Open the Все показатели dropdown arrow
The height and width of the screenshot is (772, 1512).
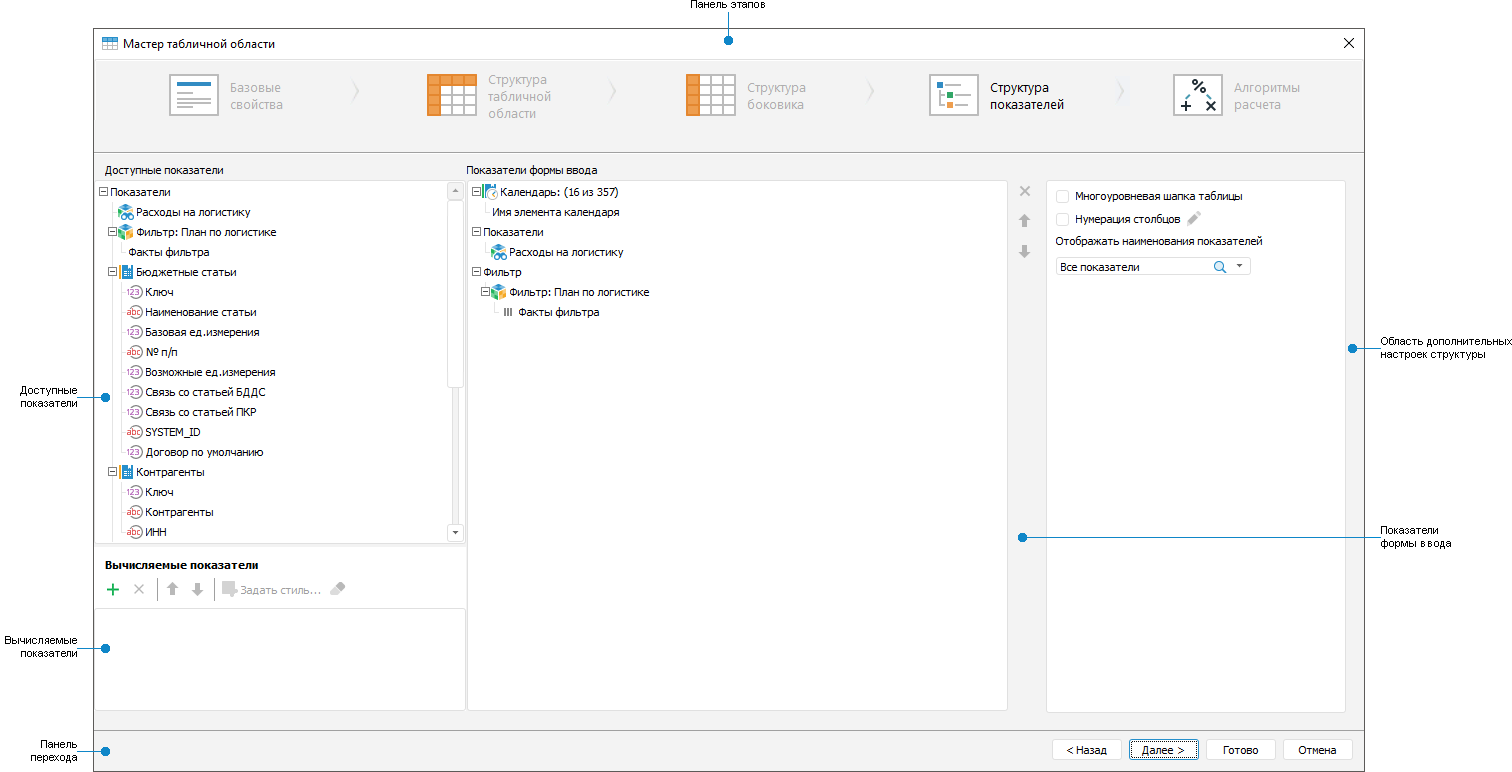(1239, 267)
